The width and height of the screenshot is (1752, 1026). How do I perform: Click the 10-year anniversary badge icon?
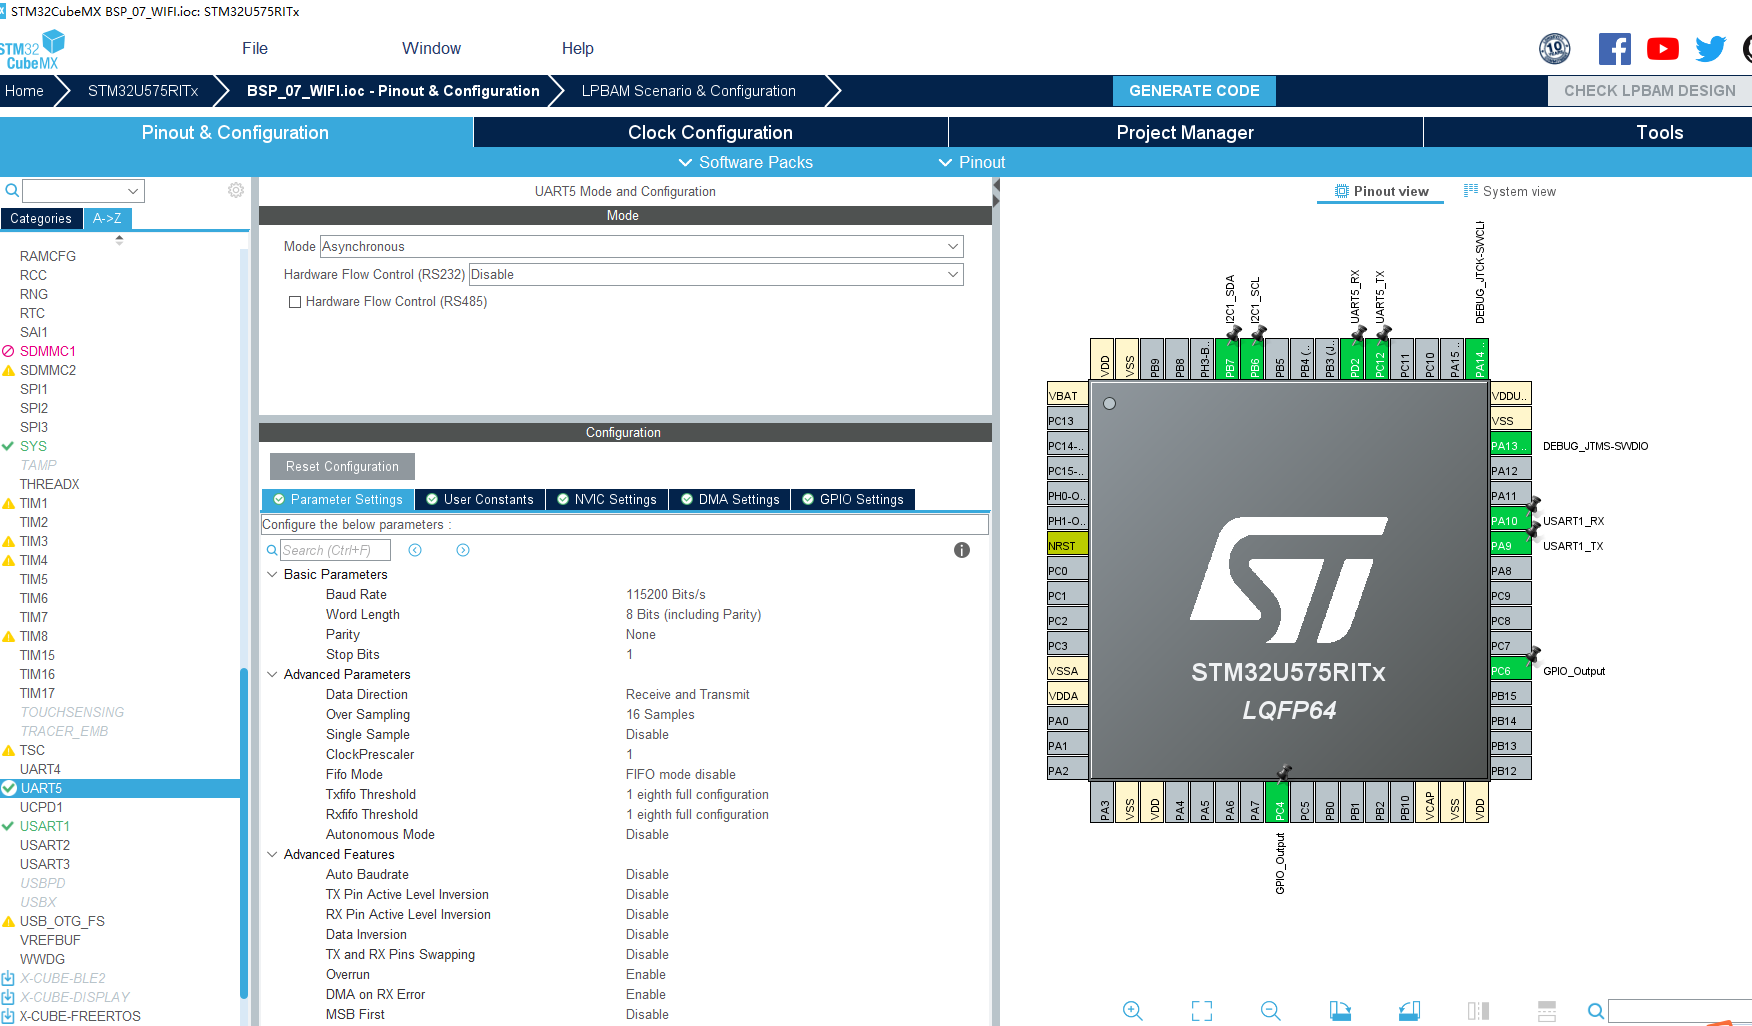(1555, 49)
